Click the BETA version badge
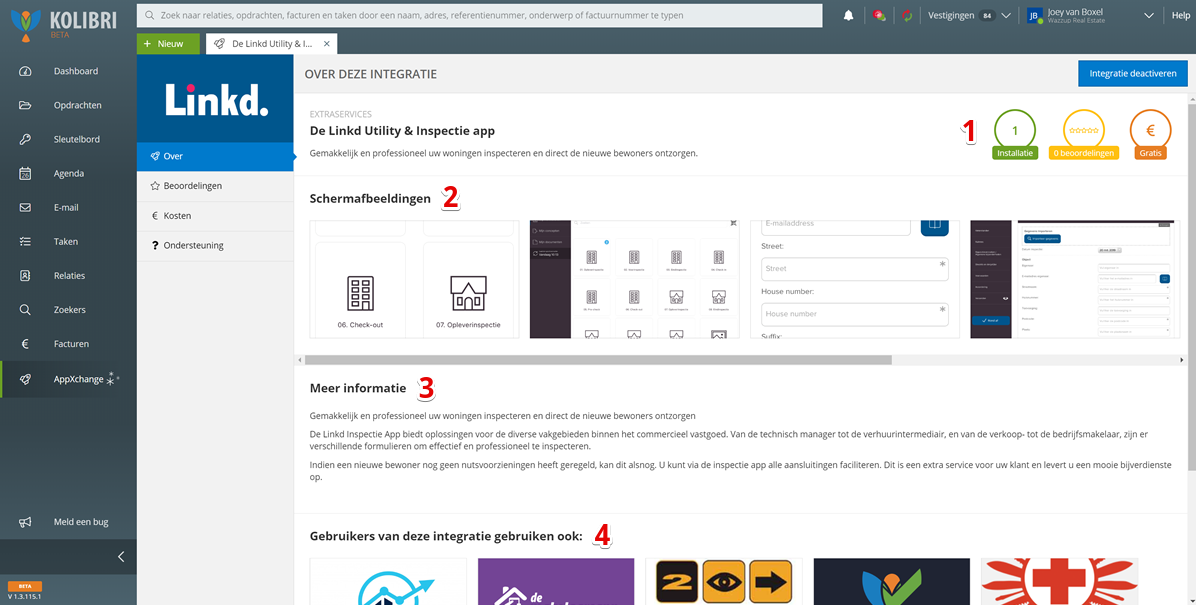 (x=24, y=586)
